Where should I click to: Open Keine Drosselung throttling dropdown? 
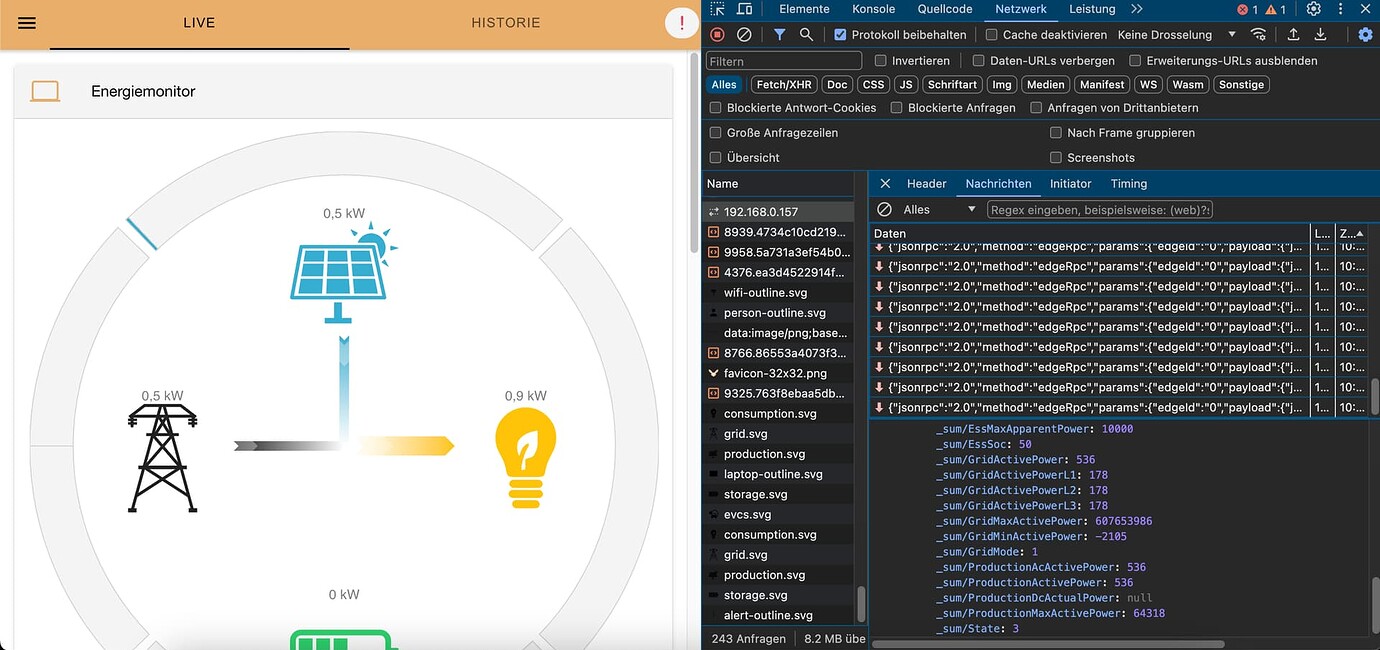pos(1177,35)
